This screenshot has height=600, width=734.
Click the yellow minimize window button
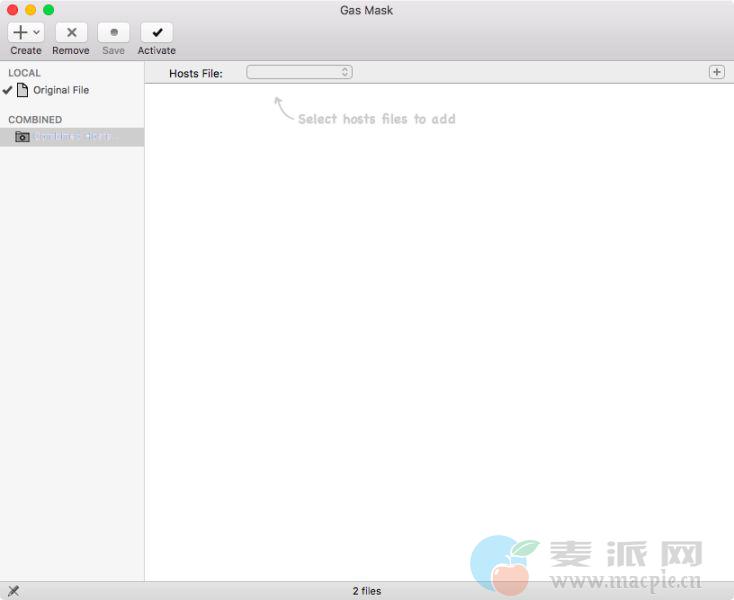[30, 10]
